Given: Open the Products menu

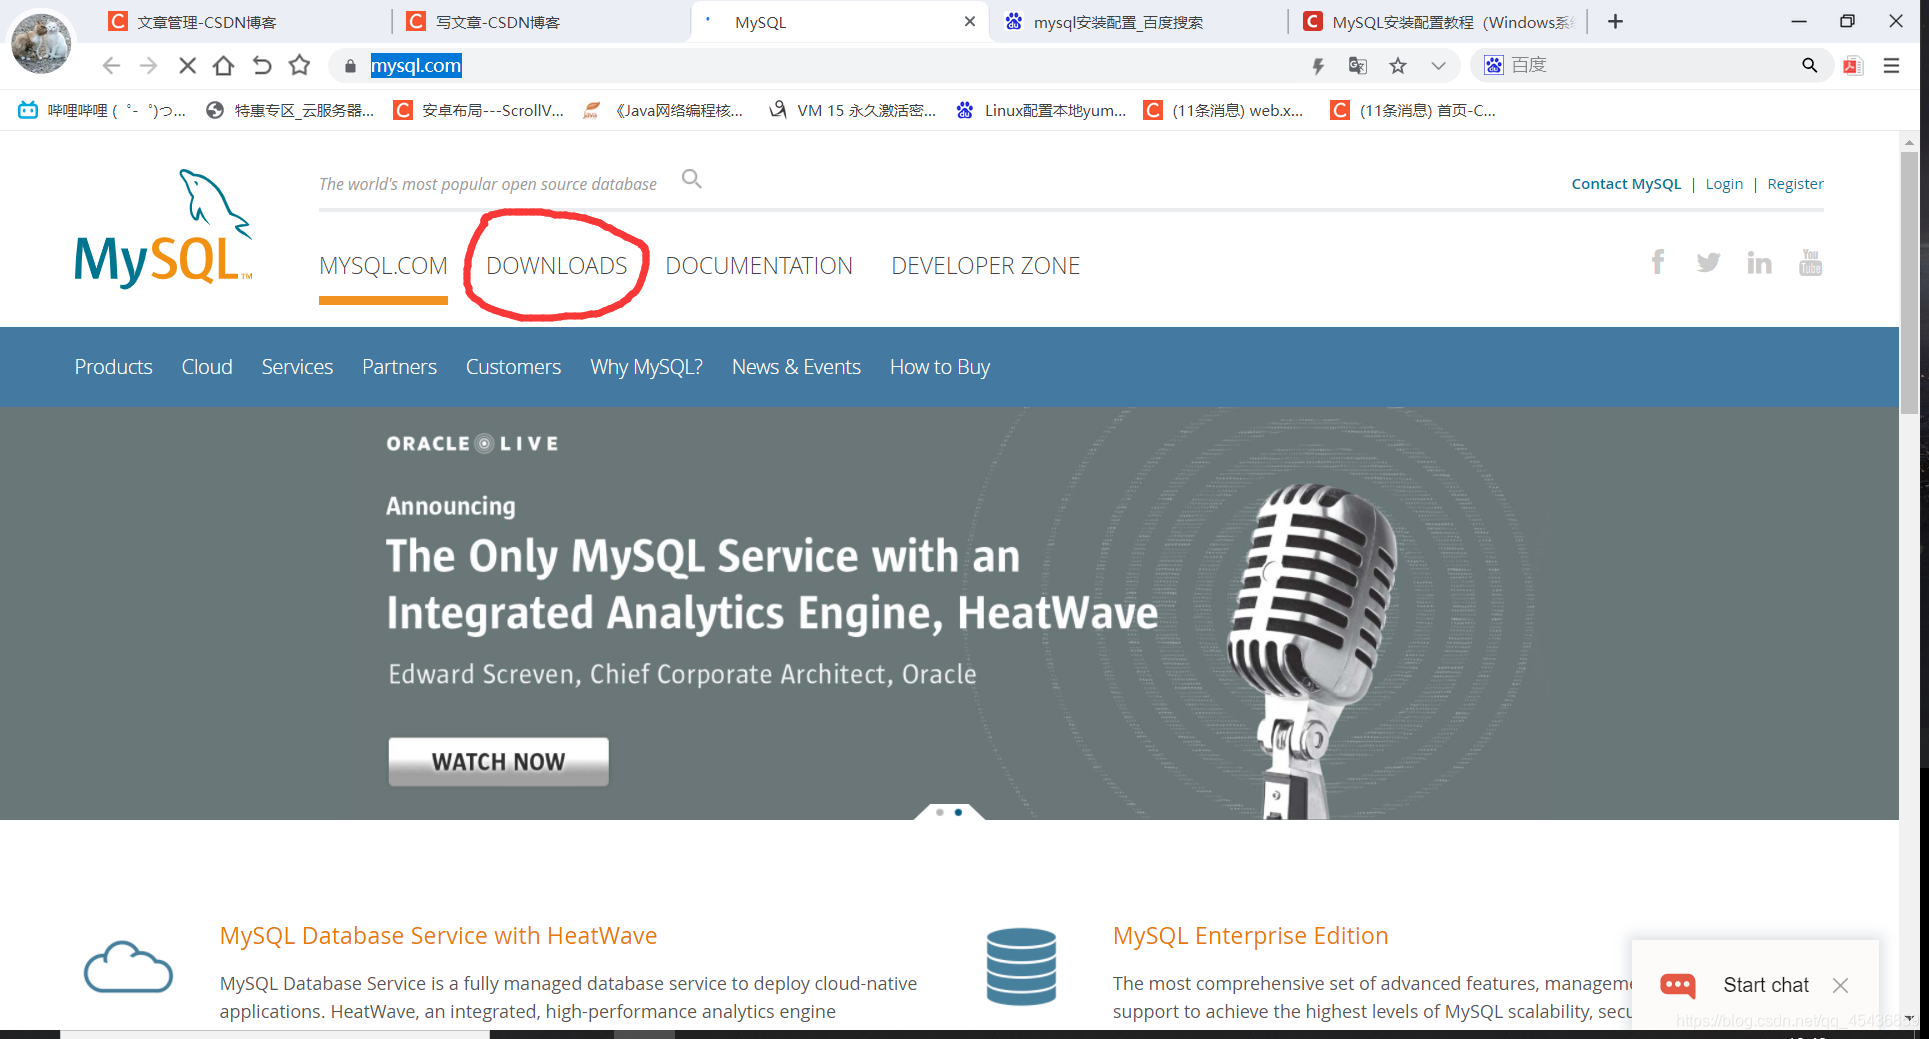Looking at the screenshot, I should [113, 367].
